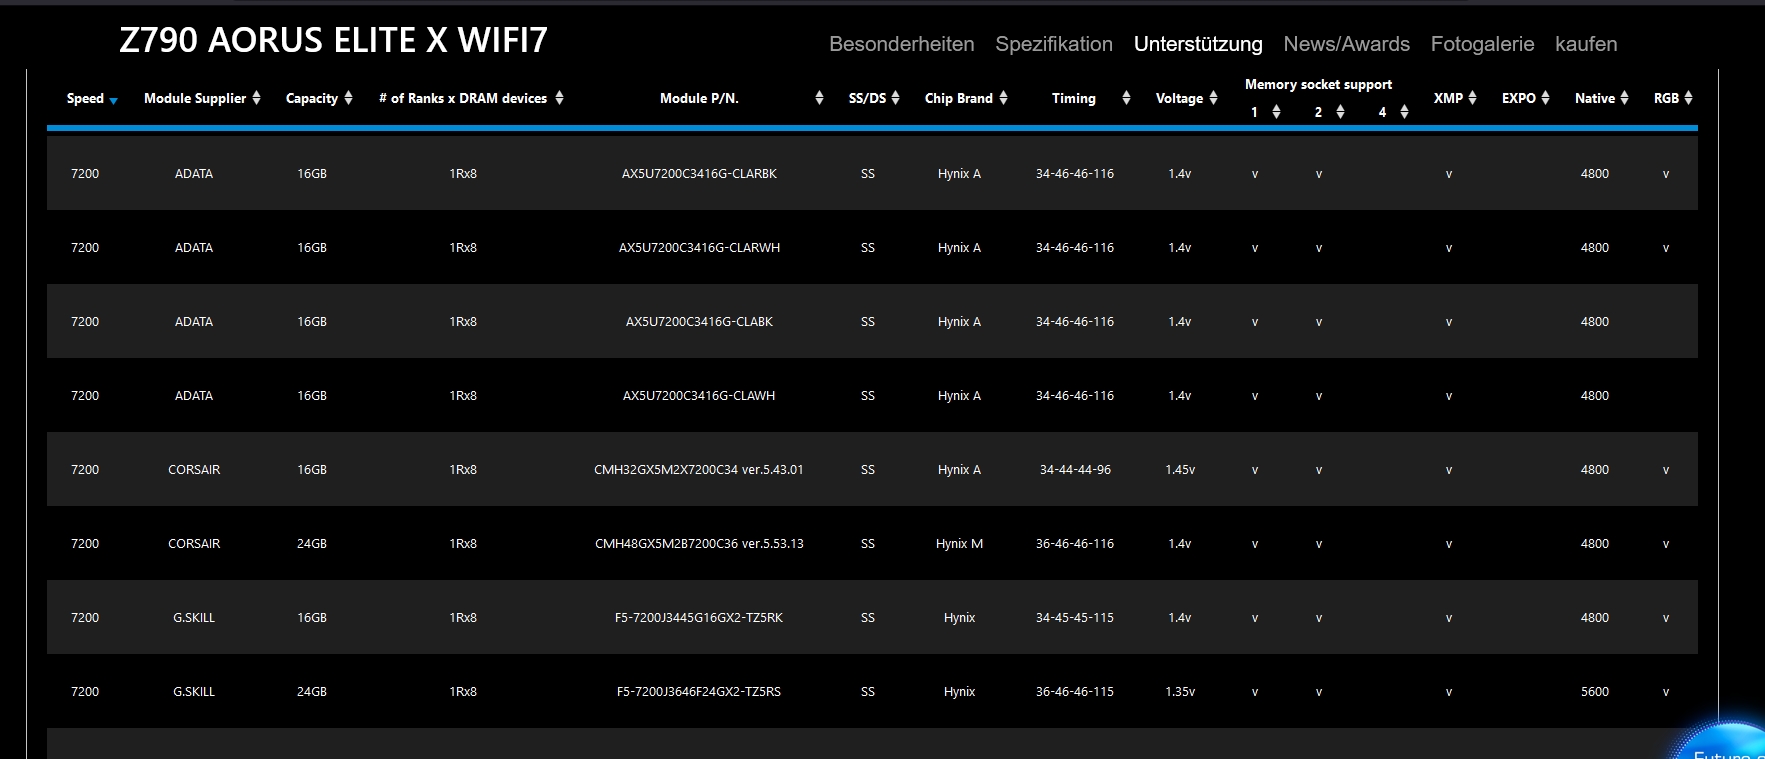
Task: Sort memory socket 1 column arrows
Action: tap(1276, 112)
